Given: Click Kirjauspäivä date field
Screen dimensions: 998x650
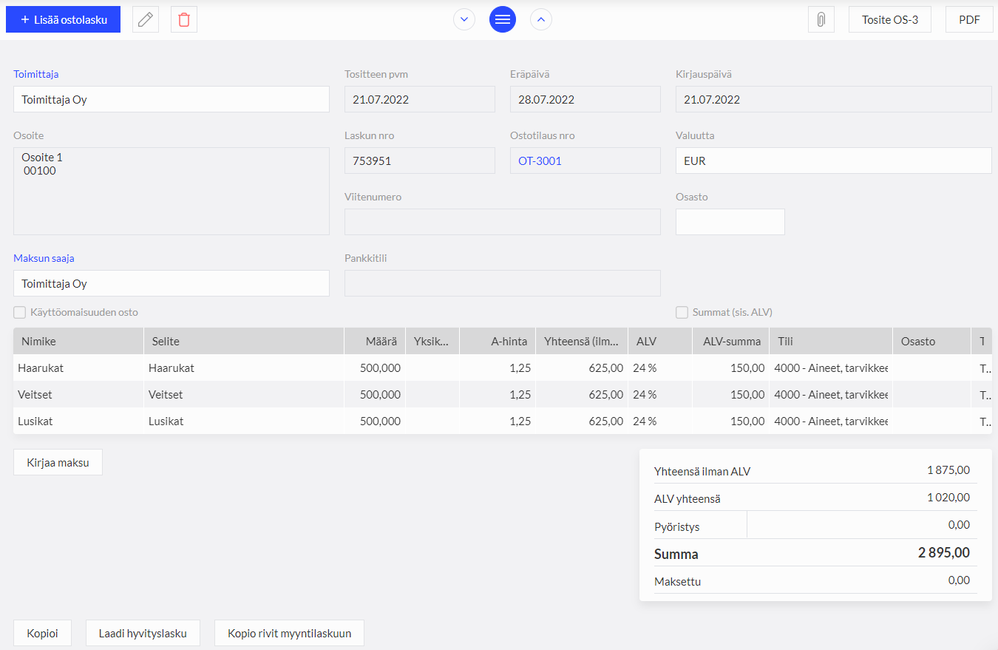Looking at the screenshot, I should click(x=833, y=99).
